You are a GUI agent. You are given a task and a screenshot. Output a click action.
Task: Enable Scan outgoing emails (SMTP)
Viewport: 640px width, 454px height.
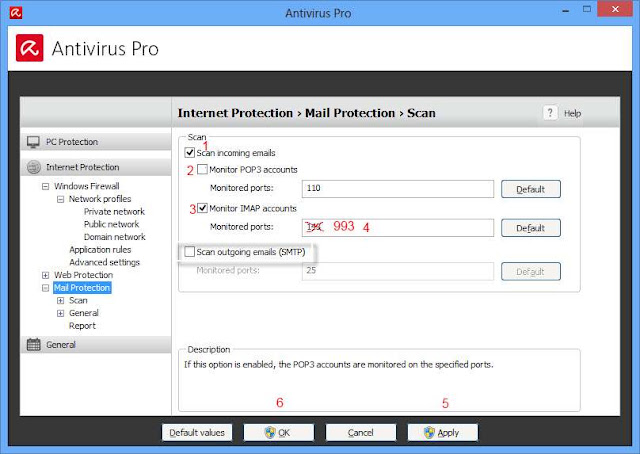[189, 251]
